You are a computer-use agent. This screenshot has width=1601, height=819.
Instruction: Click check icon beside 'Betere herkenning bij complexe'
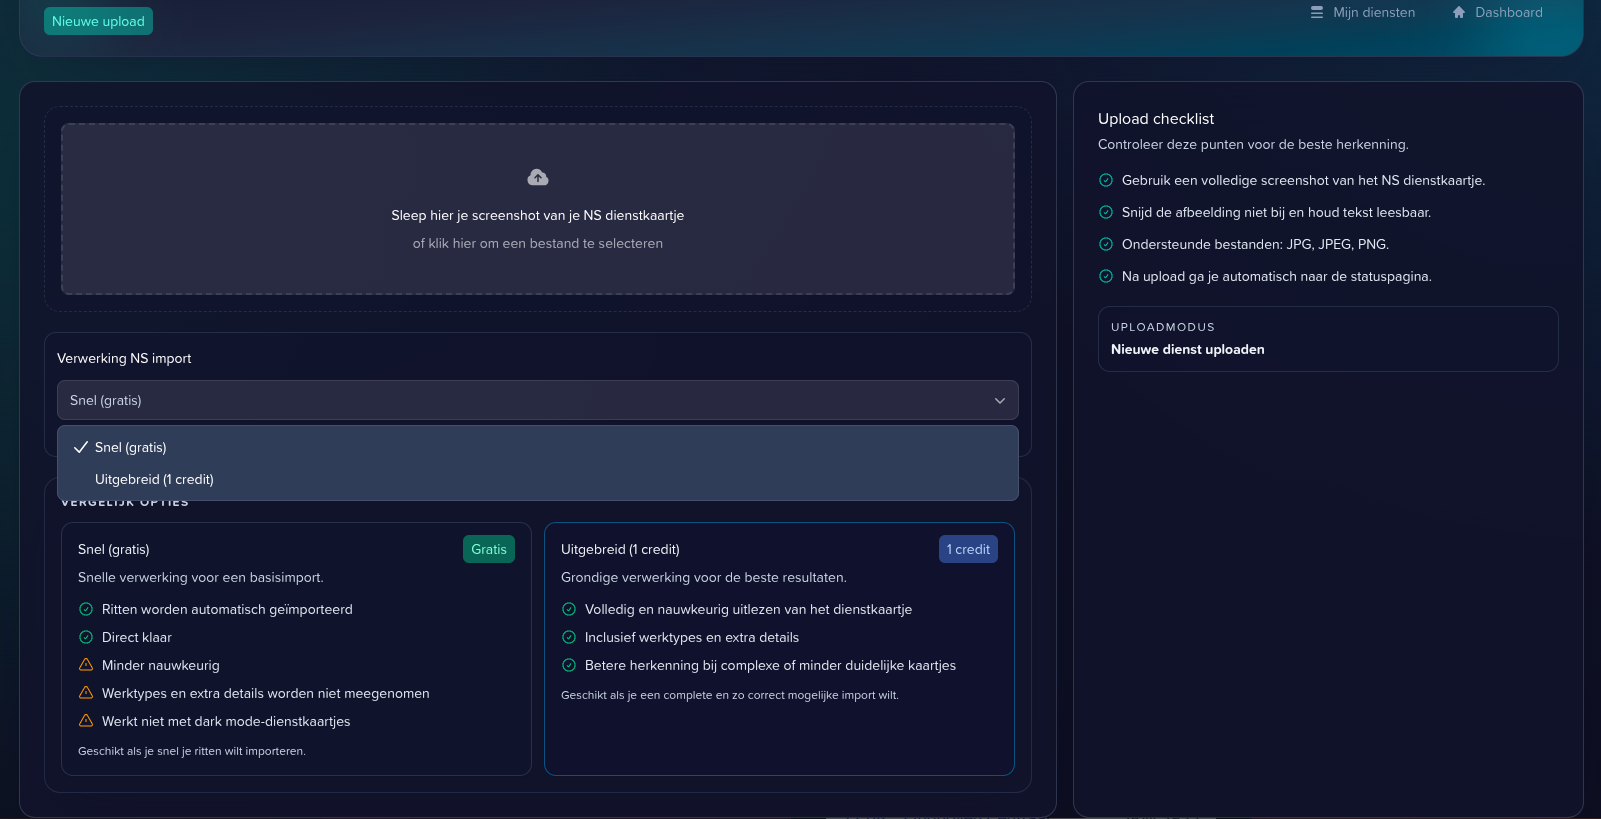569,665
